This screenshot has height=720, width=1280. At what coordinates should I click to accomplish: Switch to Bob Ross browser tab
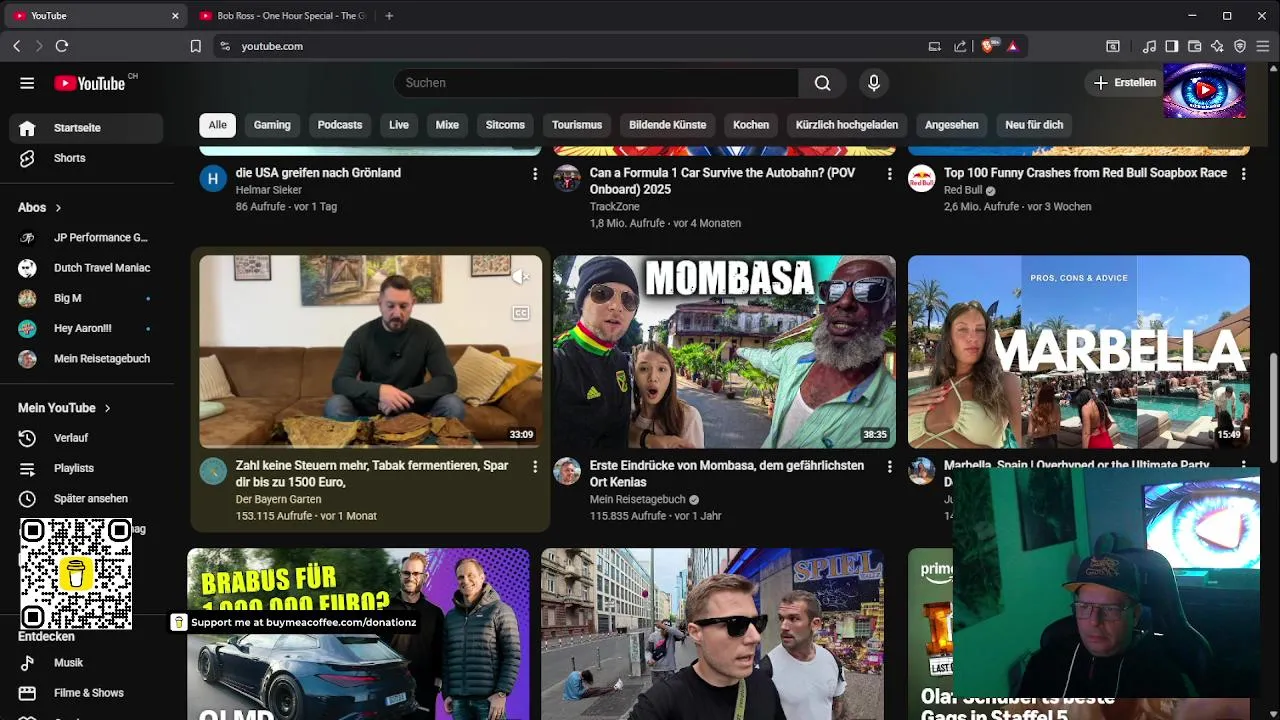point(285,16)
